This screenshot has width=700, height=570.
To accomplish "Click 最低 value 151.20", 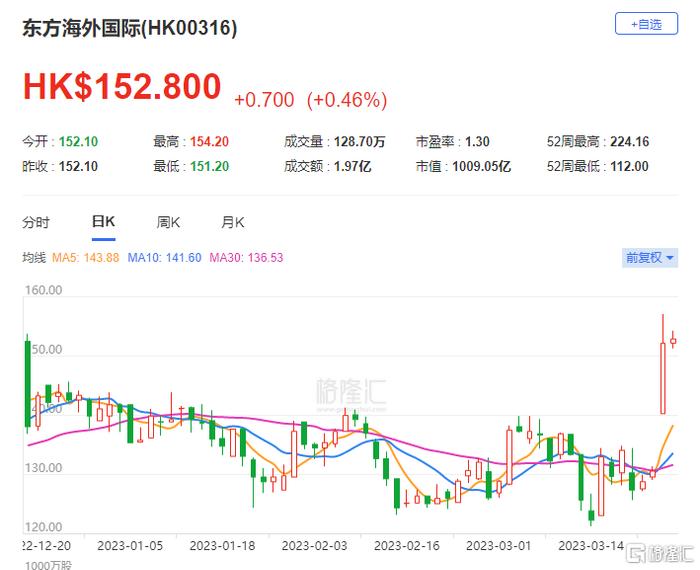I will click(209, 166).
